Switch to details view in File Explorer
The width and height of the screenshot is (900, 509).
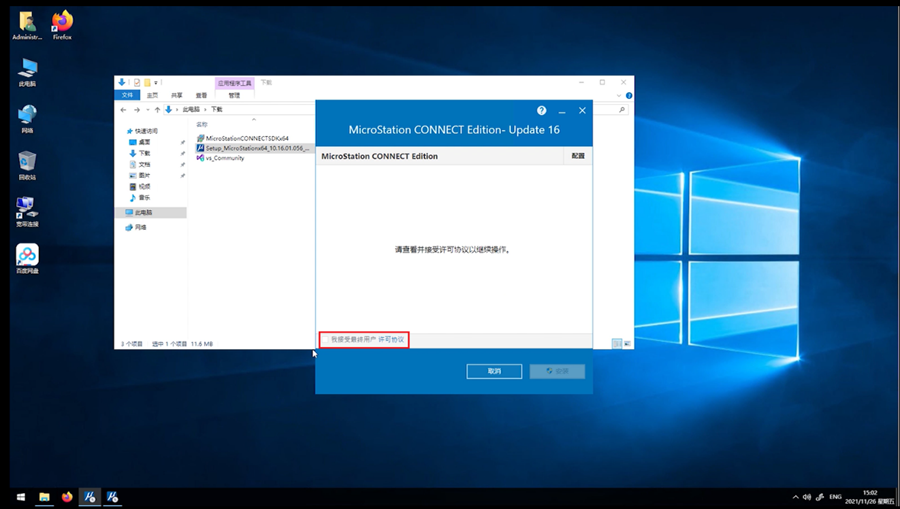pos(617,344)
